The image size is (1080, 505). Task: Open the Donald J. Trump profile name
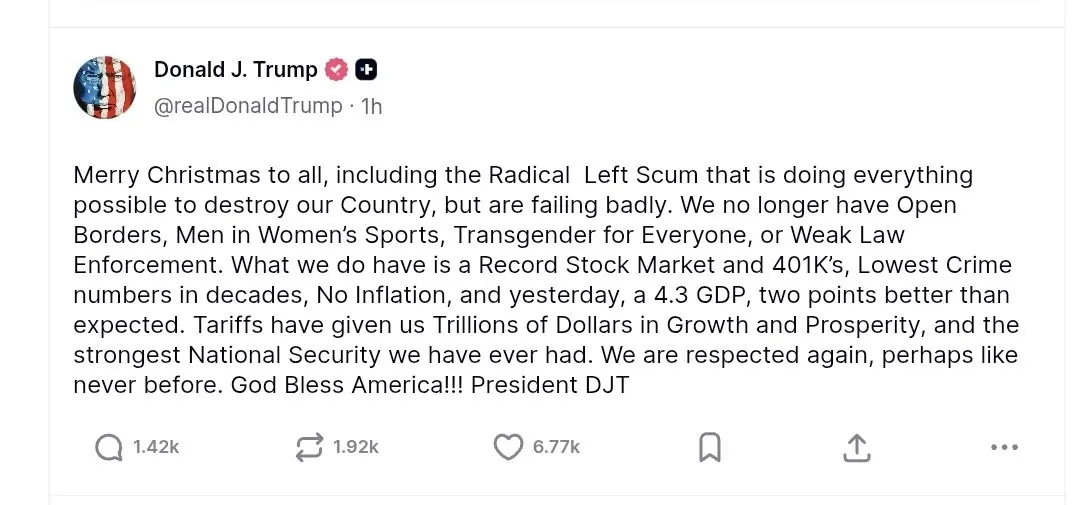click(235, 70)
